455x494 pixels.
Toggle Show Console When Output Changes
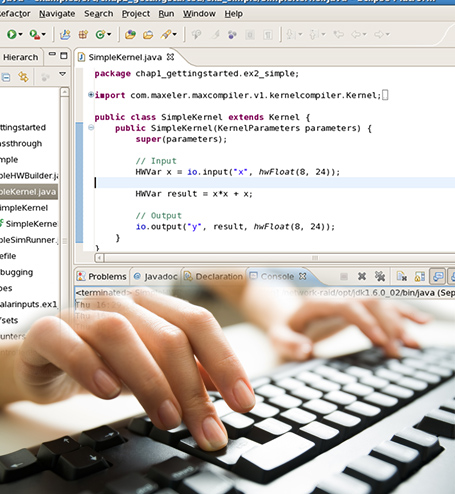click(x=438, y=276)
